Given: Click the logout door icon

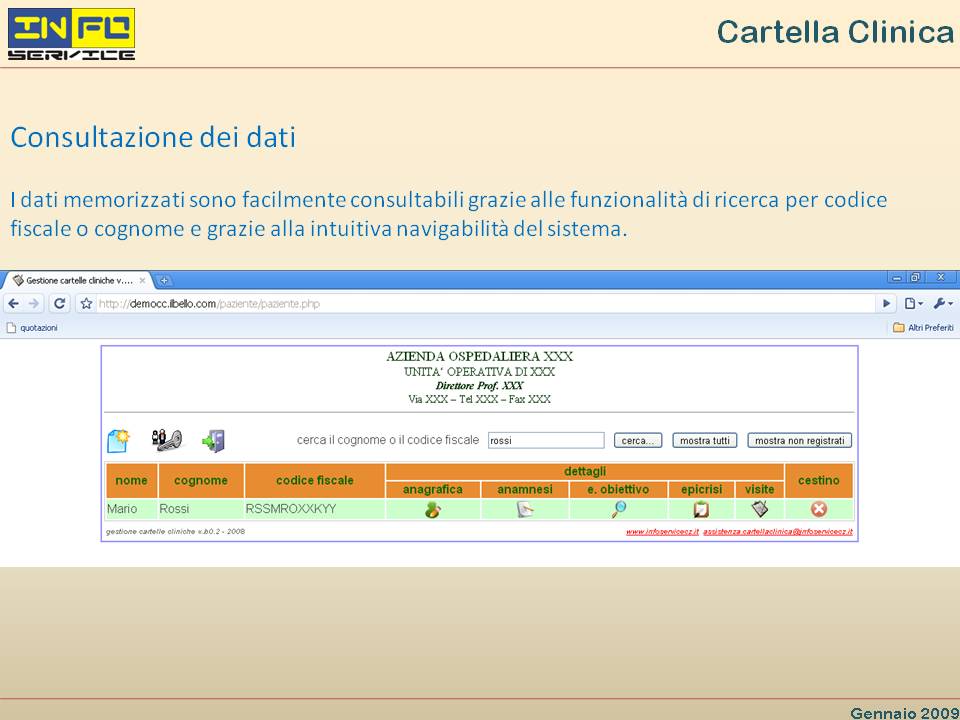Looking at the screenshot, I should 213,440.
